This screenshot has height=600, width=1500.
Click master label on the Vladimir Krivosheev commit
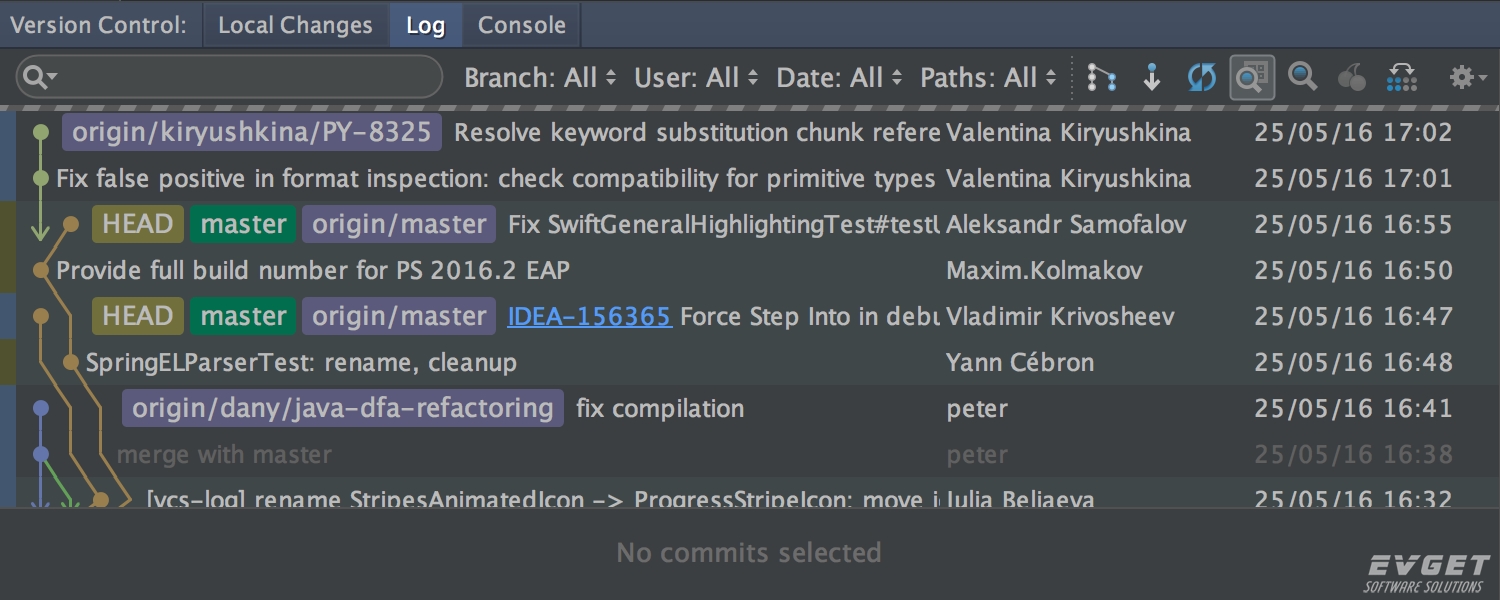pos(244,316)
